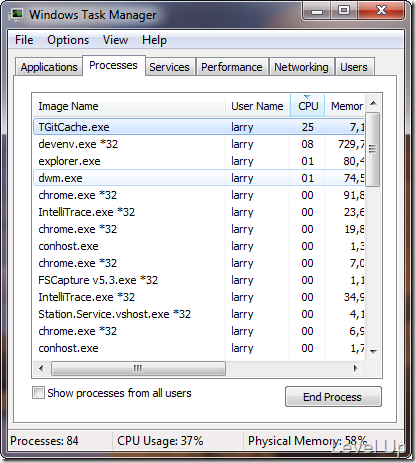Switch to the Services tab
The image size is (416, 463).
tap(169, 67)
